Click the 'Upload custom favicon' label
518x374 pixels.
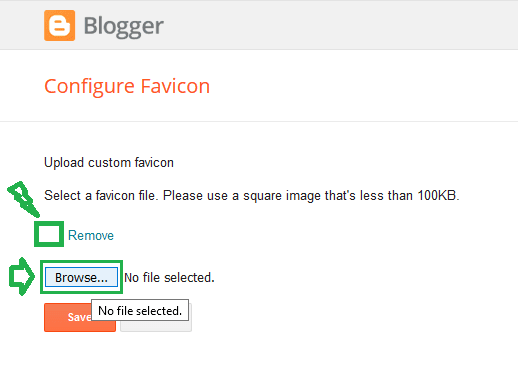click(109, 163)
